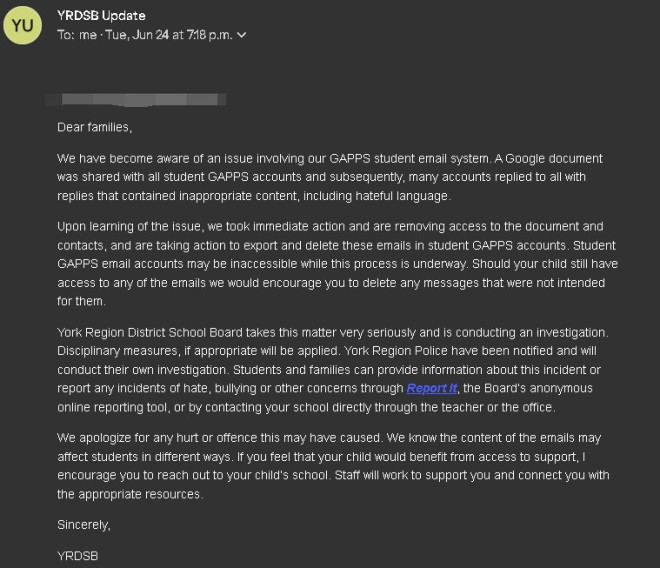Click the paragraph starting 'We have become aware'
The width and height of the screenshot is (660, 568).
click(330, 177)
